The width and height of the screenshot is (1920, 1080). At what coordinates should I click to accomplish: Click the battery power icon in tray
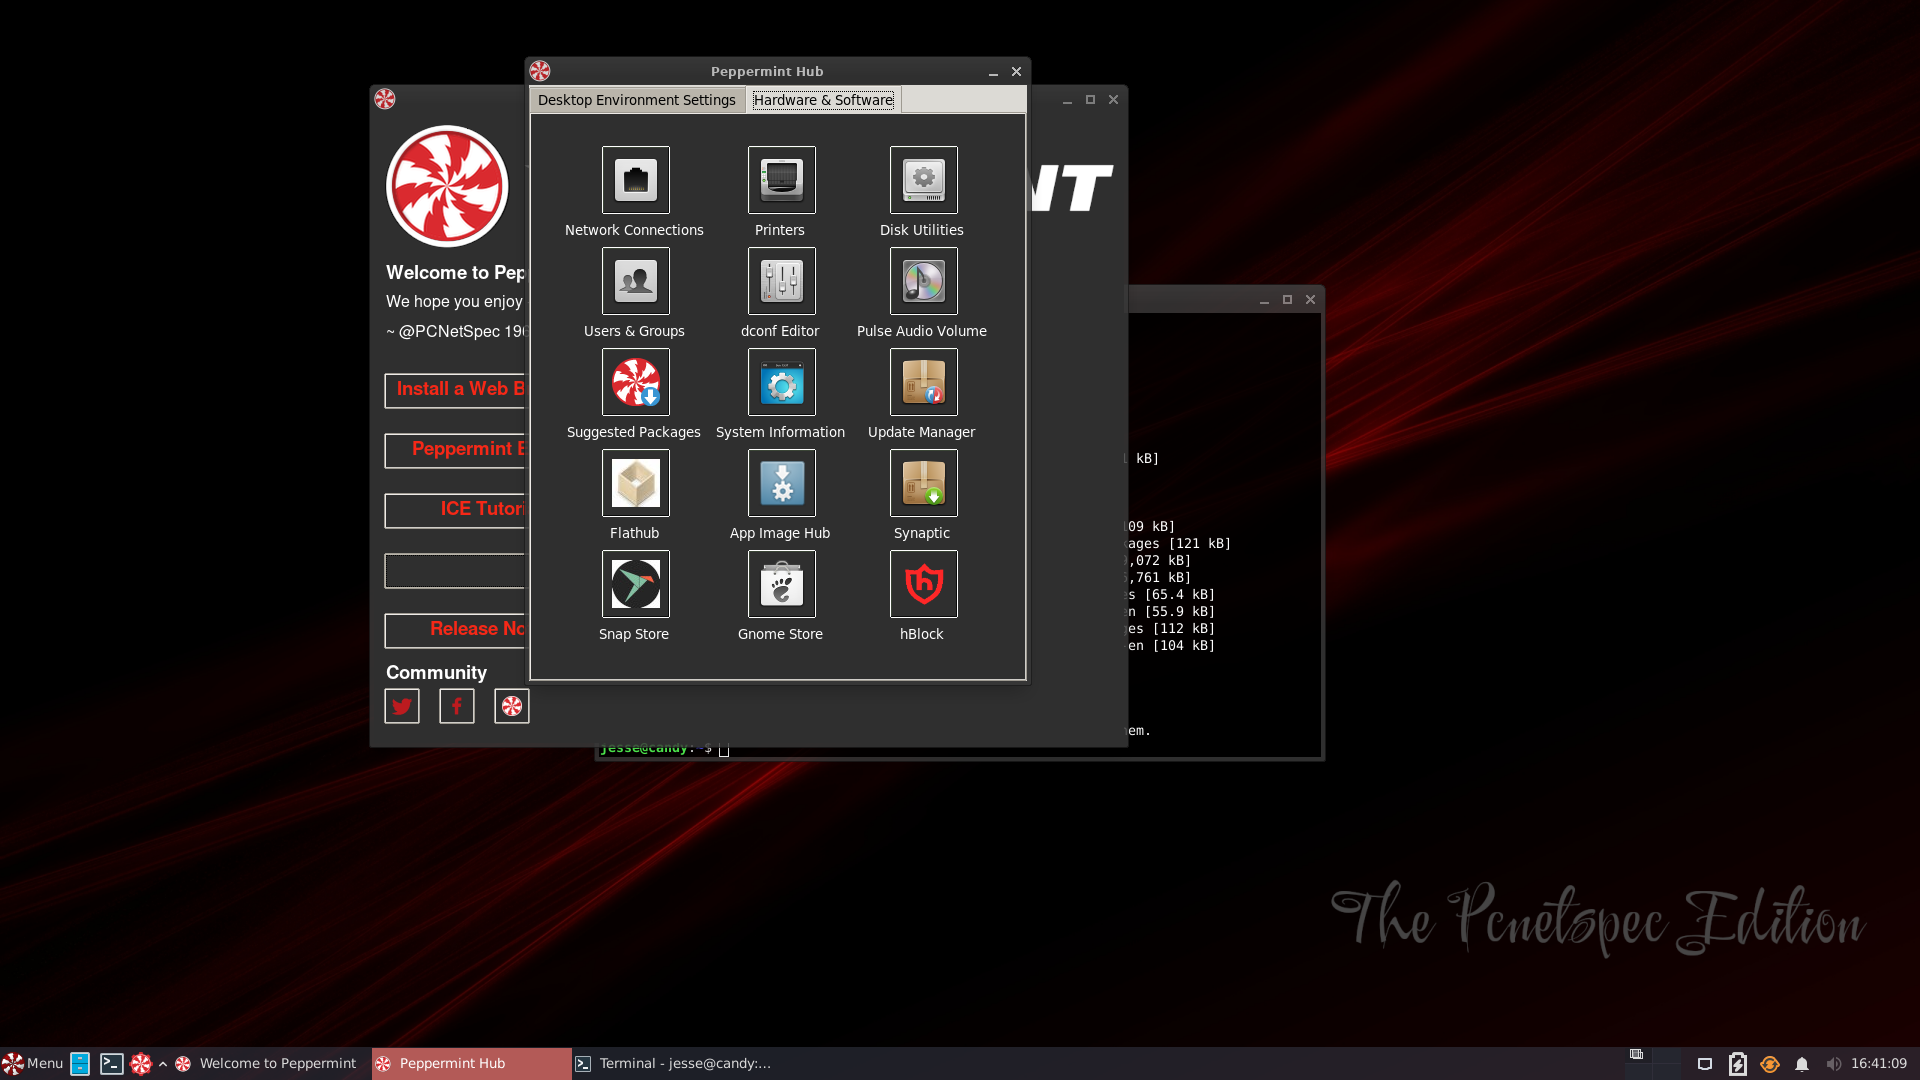tap(1738, 1064)
